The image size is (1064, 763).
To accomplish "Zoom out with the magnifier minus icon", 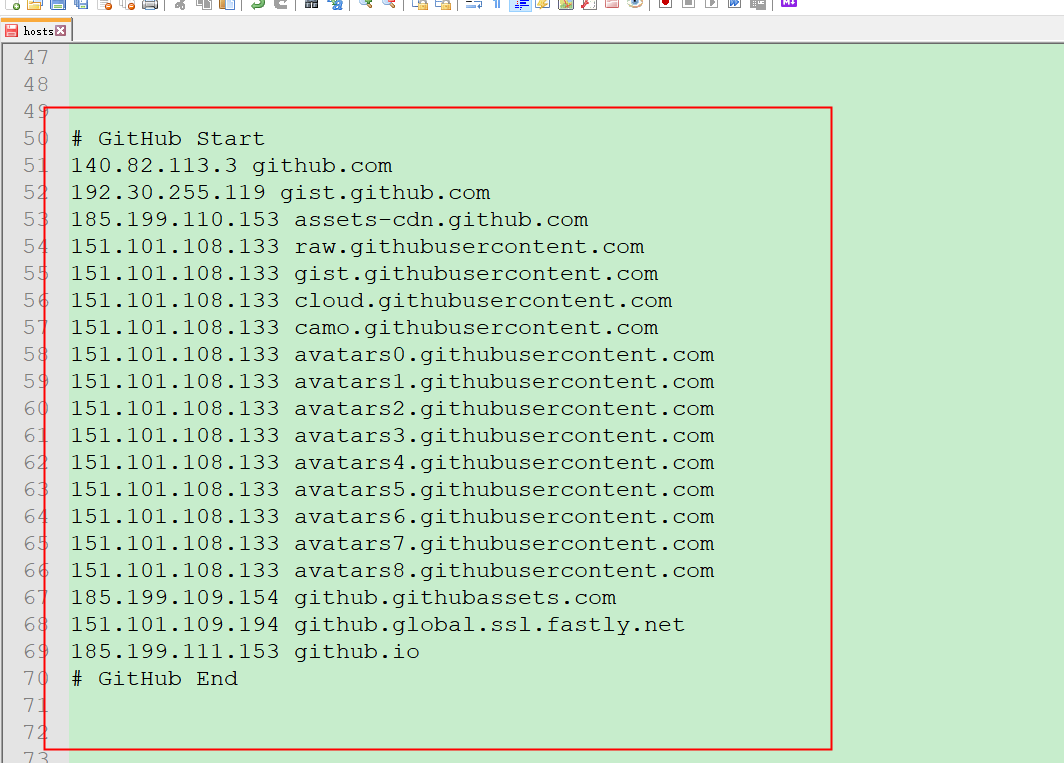I will [x=389, y=3].
